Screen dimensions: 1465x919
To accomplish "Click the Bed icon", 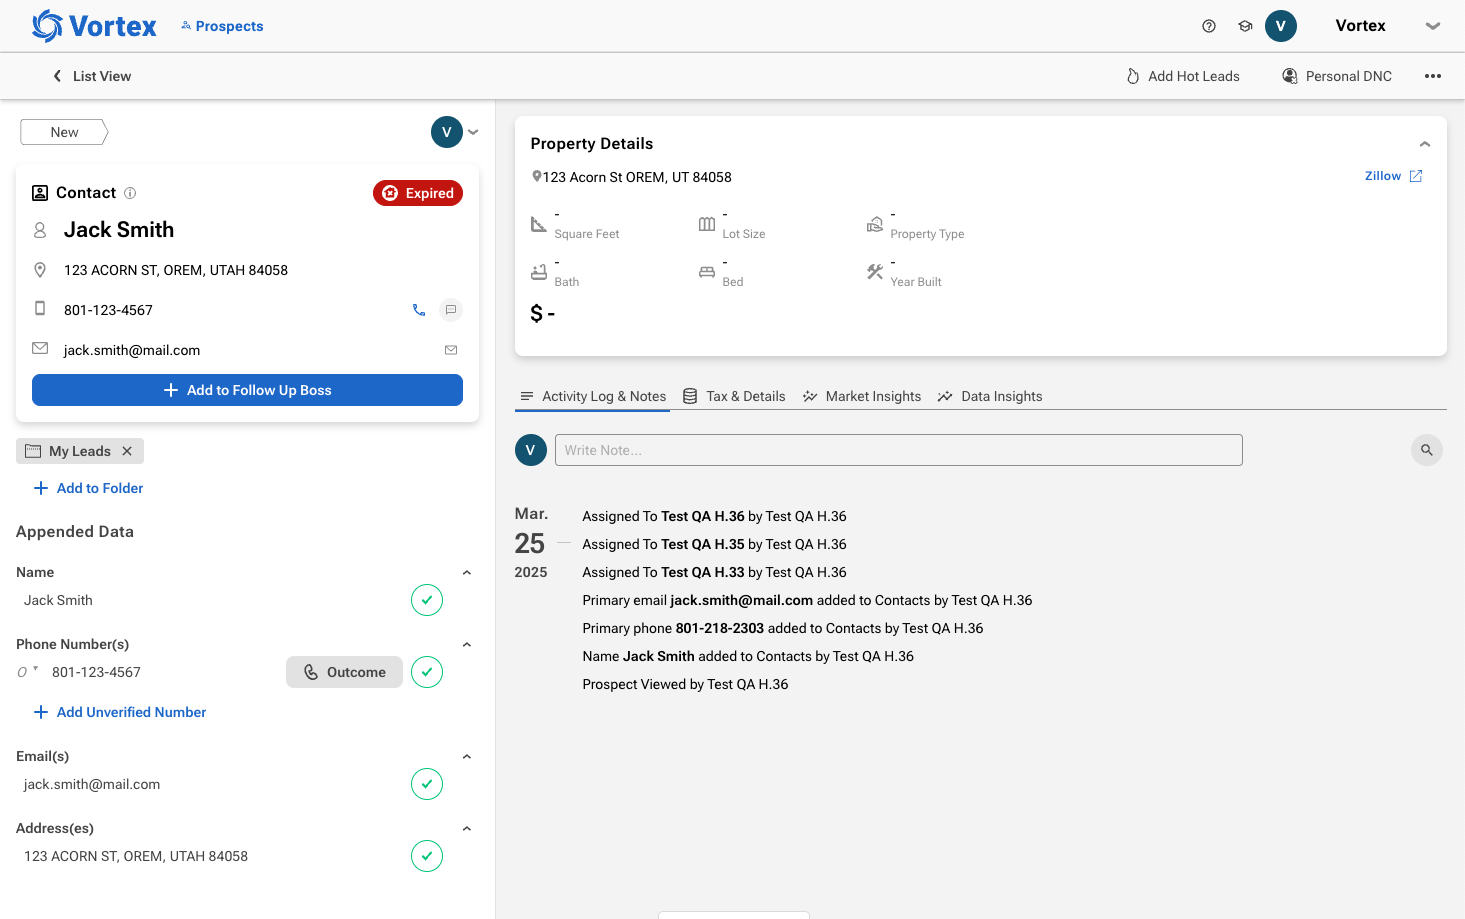I will coord(706,271).
